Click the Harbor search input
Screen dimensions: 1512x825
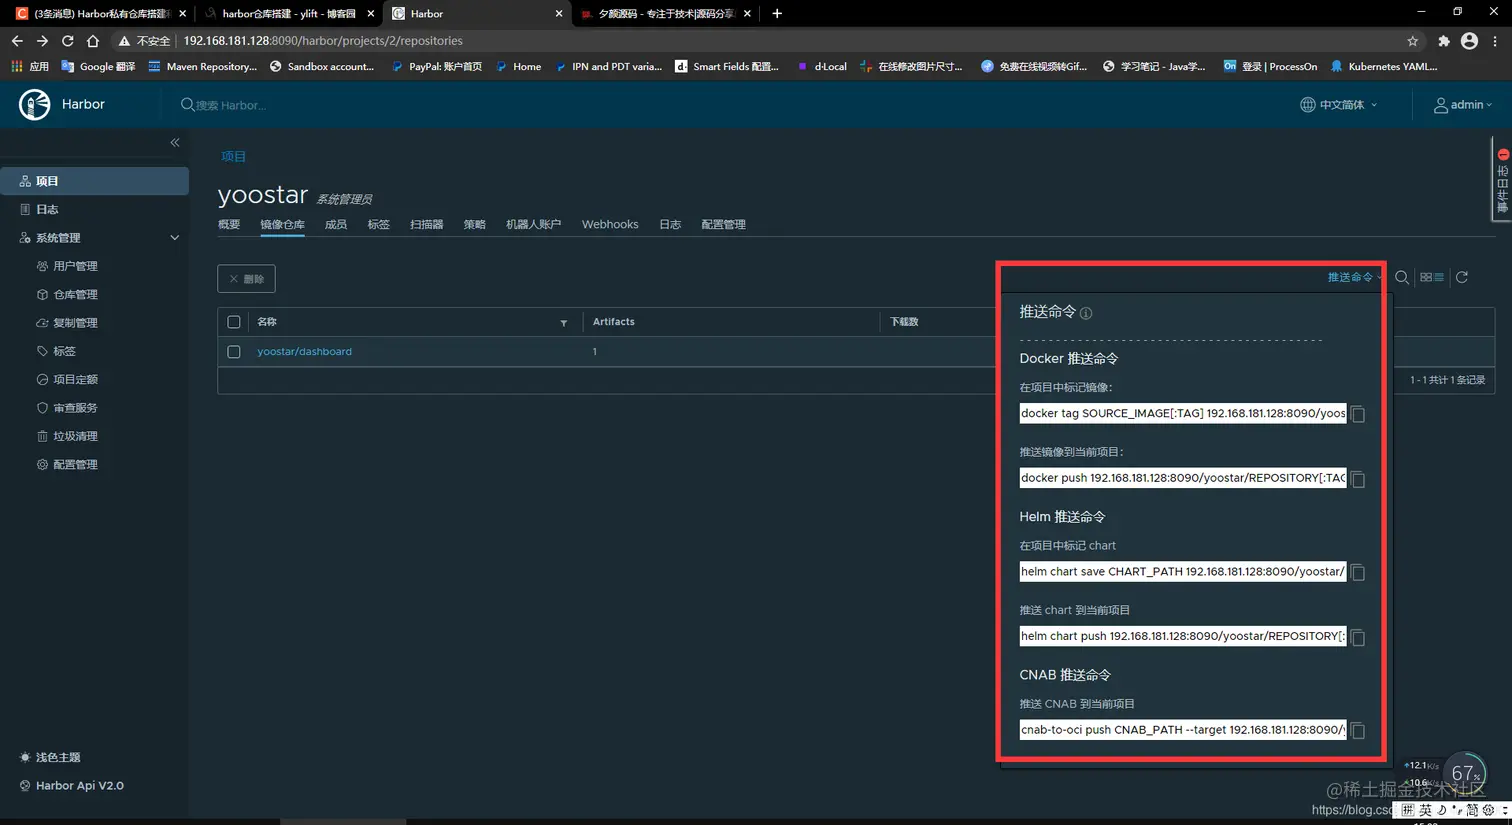232,105
